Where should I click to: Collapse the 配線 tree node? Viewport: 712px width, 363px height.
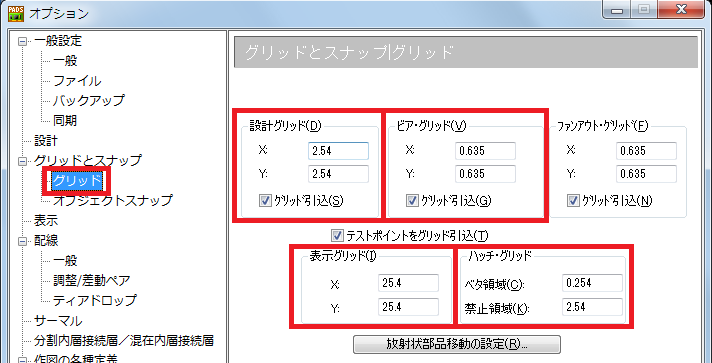pos(22,241)
